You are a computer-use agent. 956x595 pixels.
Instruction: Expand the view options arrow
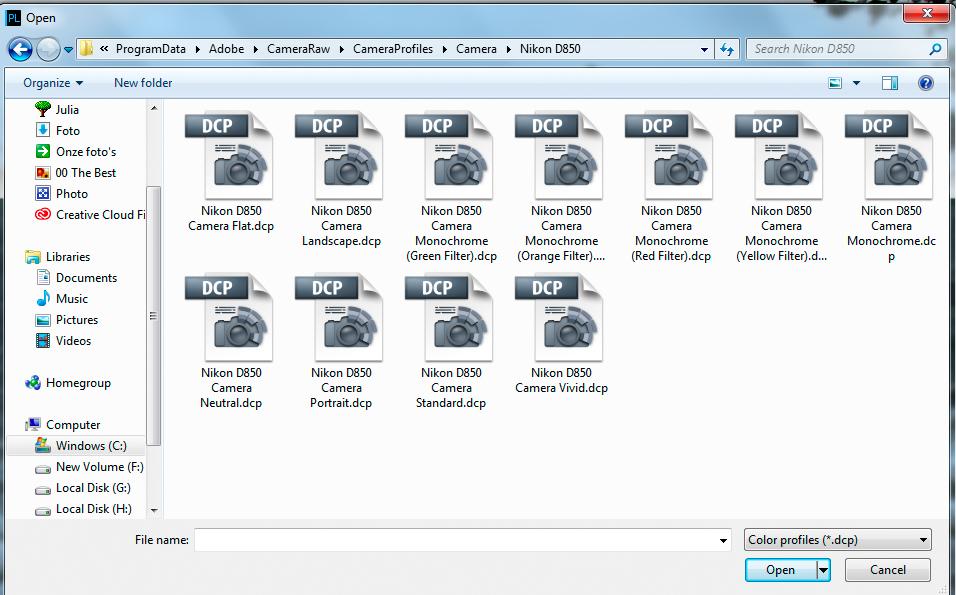pos(856,83)
